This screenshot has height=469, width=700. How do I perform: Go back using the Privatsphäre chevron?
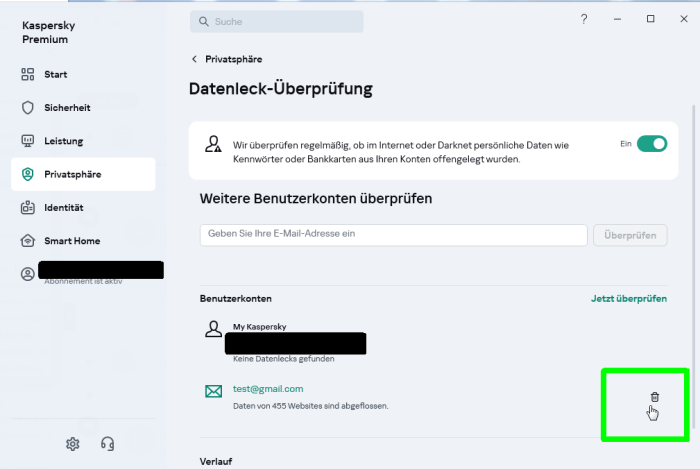coord(195,59)
